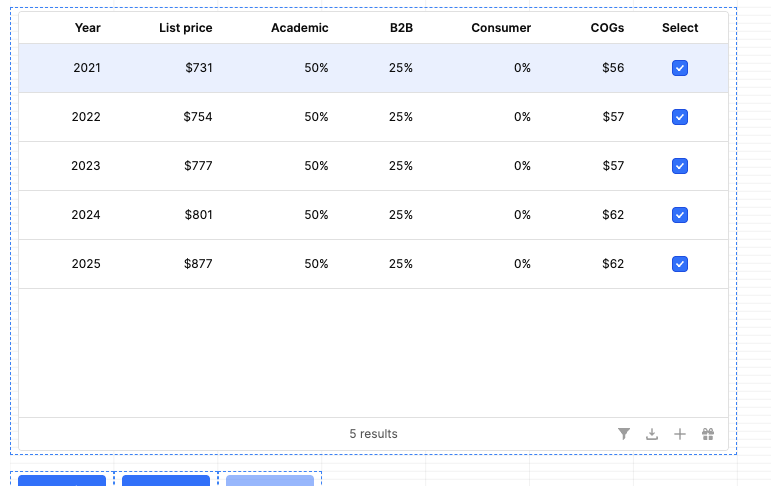Click the download table data icon
The height and width of the screenshot is (486, 771).
coord(652,434)
